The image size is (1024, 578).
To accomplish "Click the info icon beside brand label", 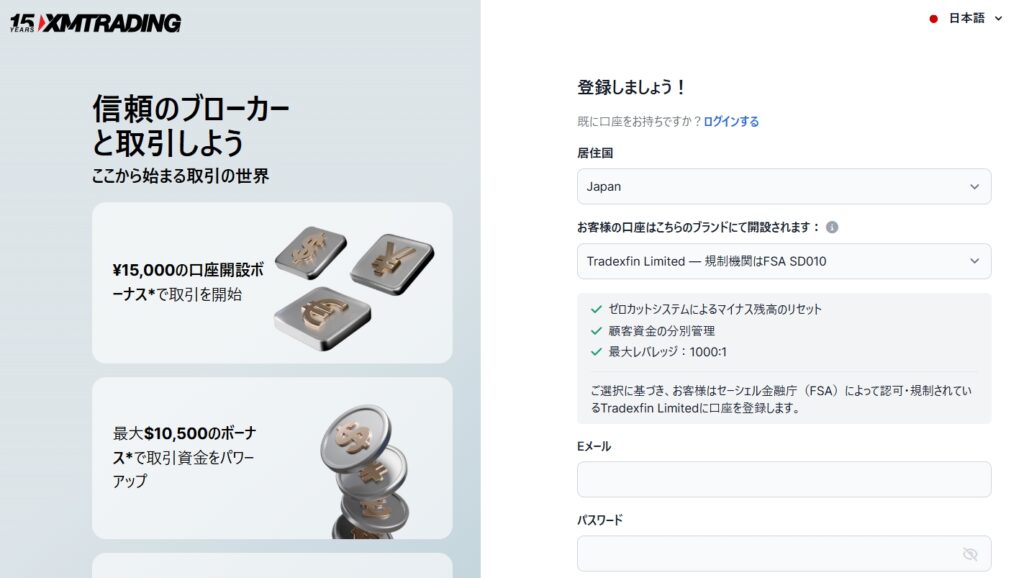I will [x=832, y=227].
